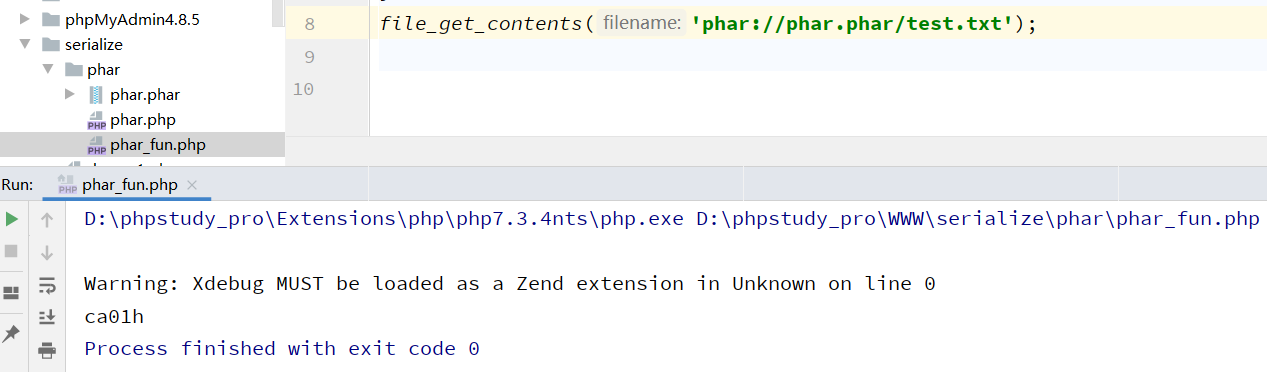This screenshot has height=372, width=1267.
Task: Expand the phar.phar archive node
Action: [69, 94]
